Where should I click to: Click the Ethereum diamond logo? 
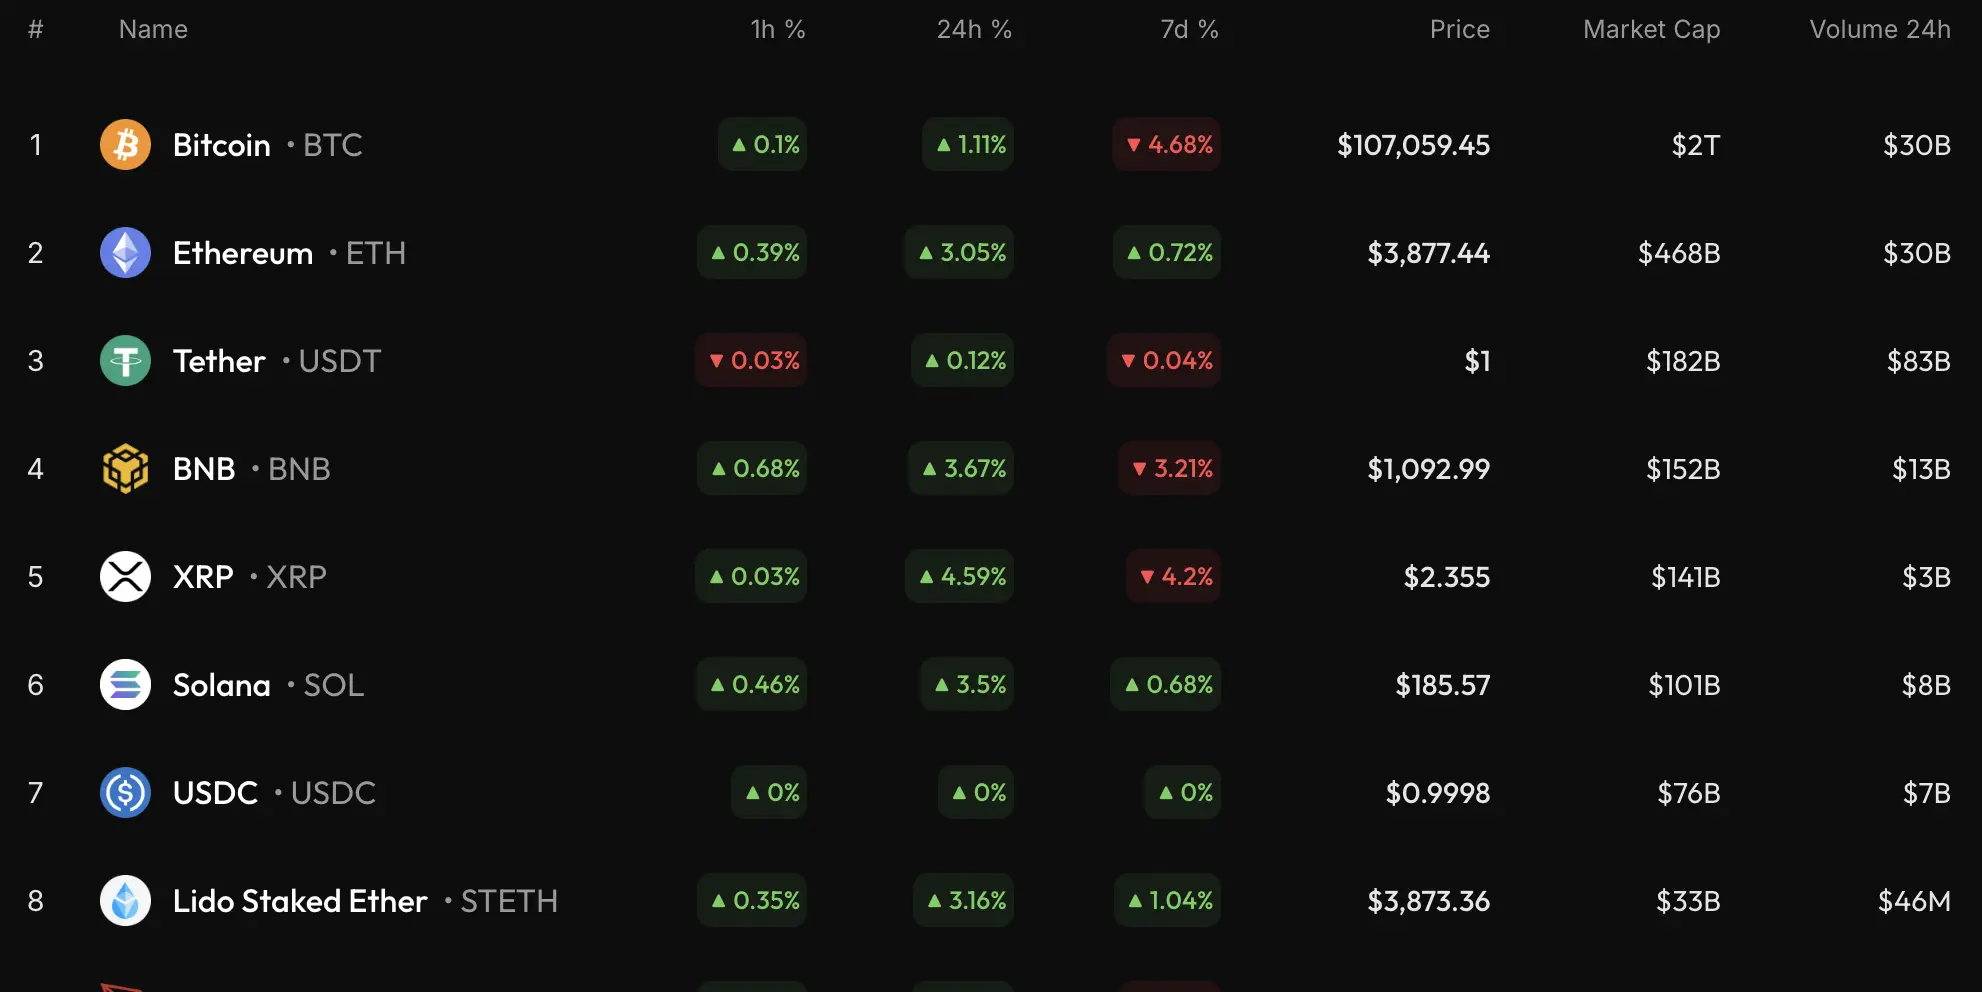coord(125,253)
